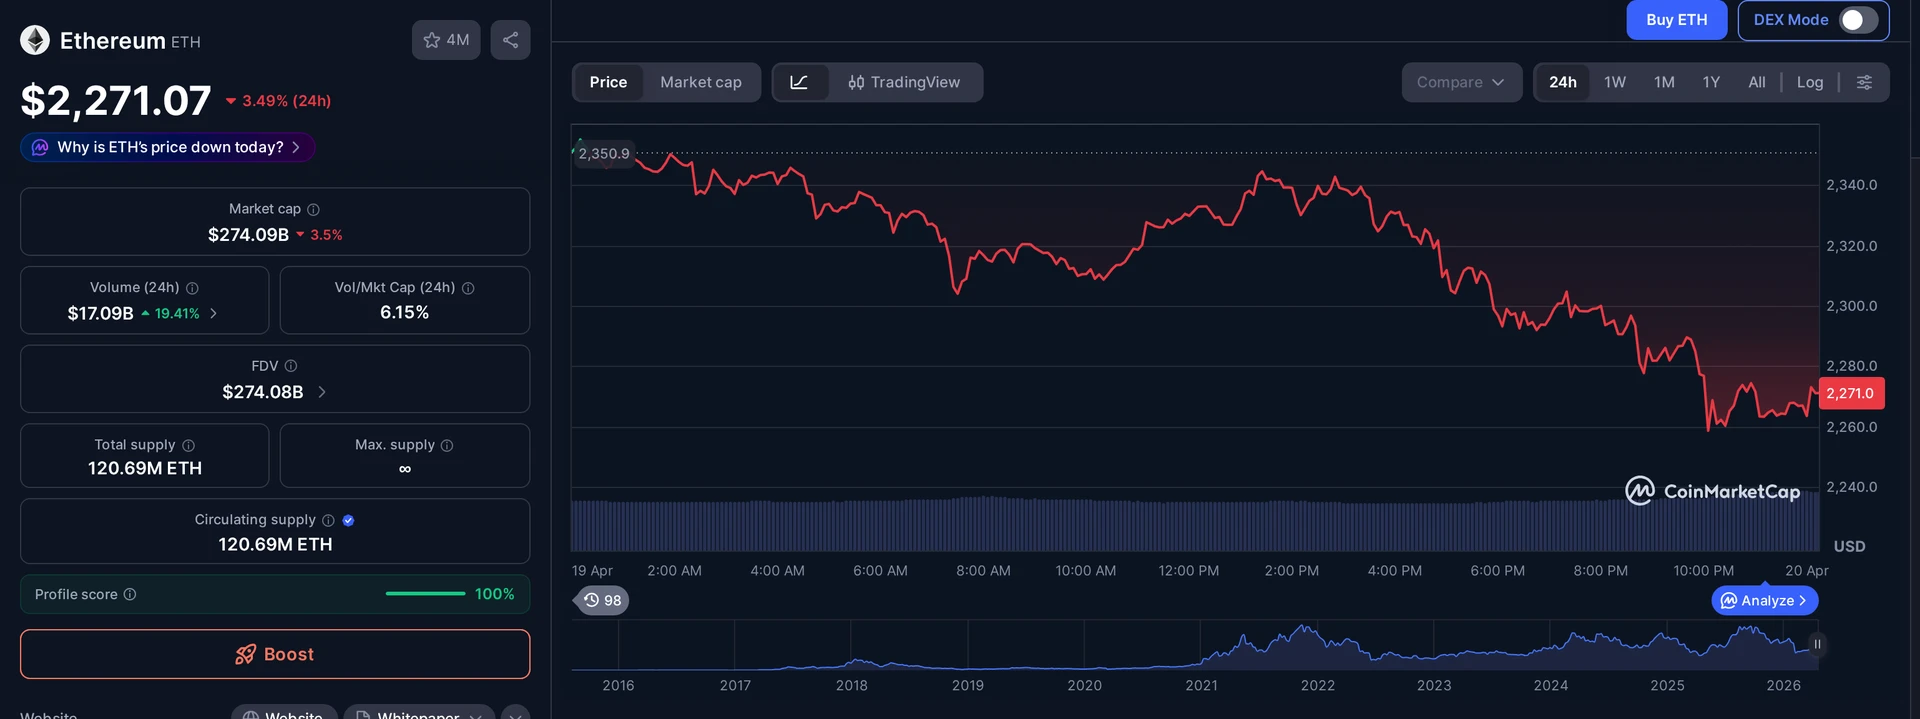1920x719 pixels.
Task: Click the 2,350.9 high price marker
Action: [x=604, y=154]
